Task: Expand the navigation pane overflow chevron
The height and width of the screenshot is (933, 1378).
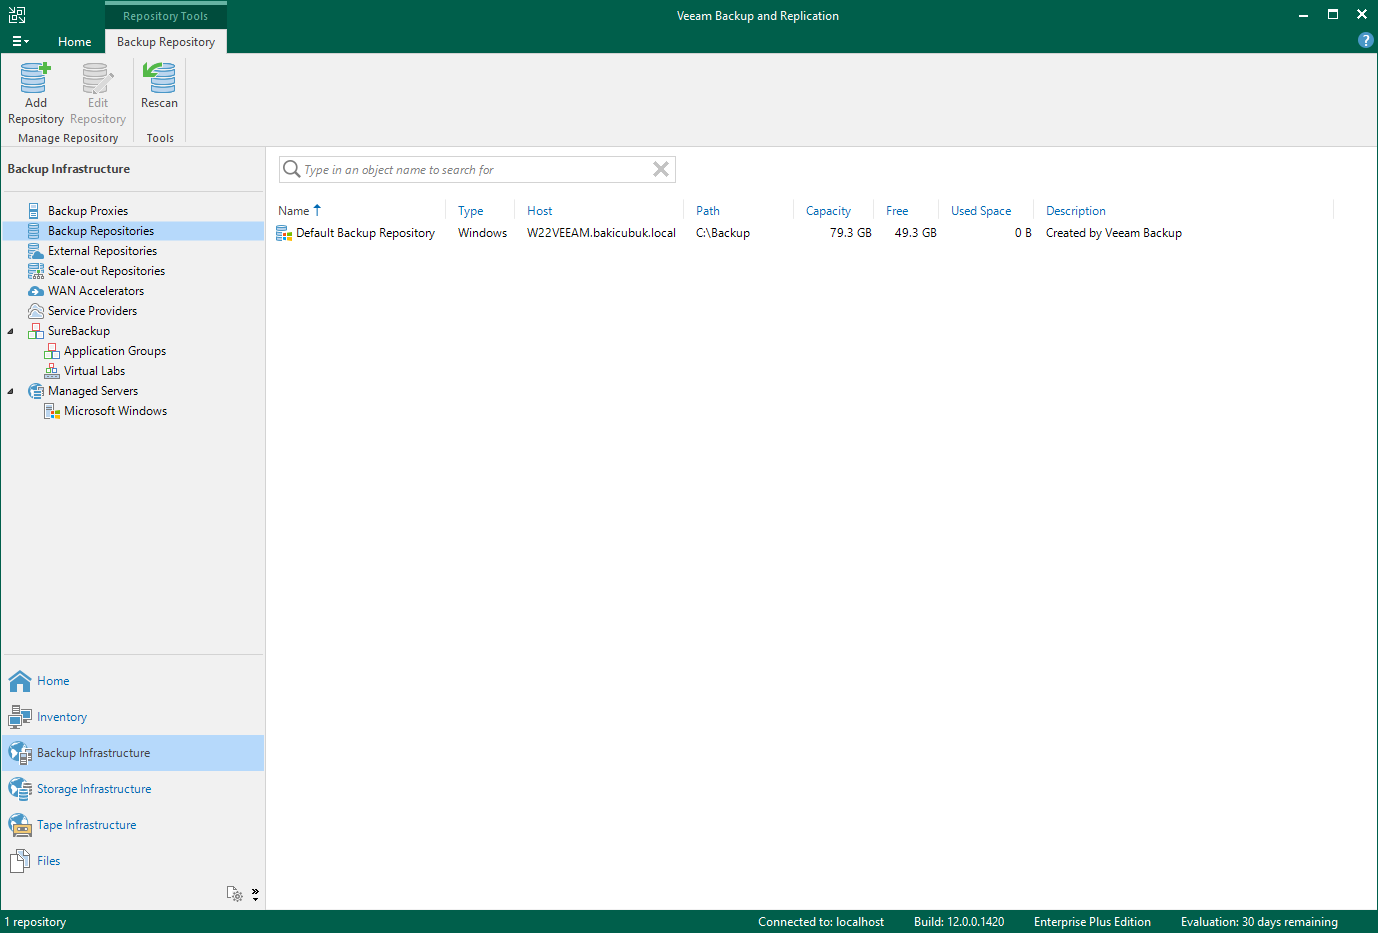Action: coord(255,894)
